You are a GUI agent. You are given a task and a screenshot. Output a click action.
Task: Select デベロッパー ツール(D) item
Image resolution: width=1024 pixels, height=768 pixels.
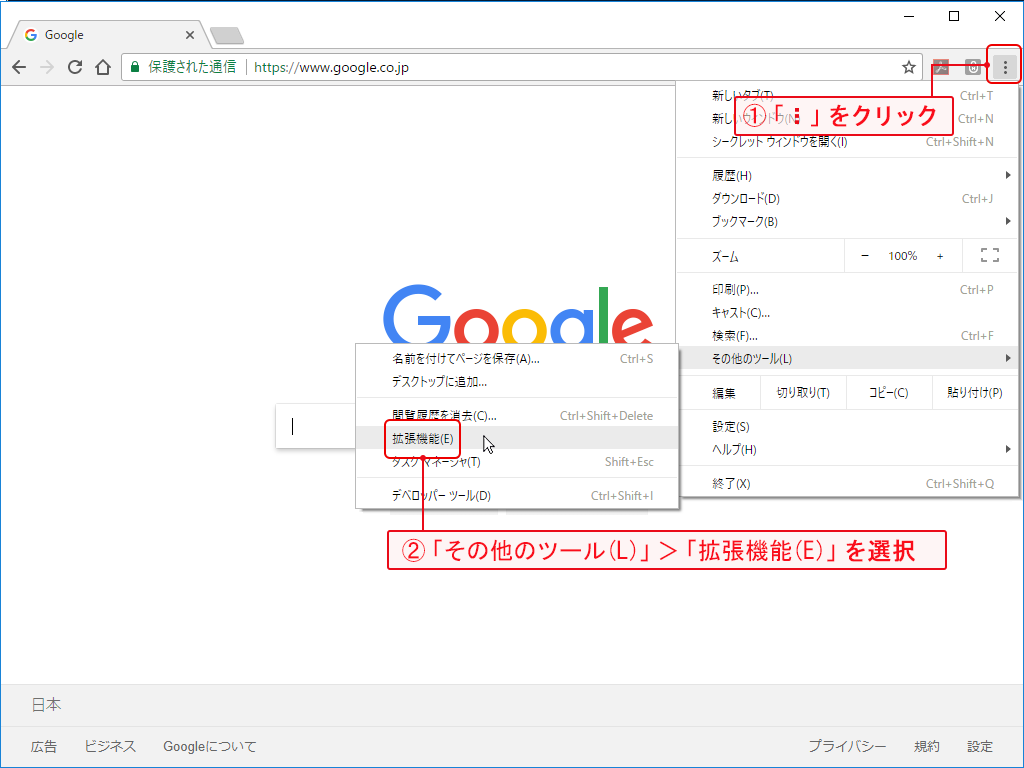coord(517,495)
